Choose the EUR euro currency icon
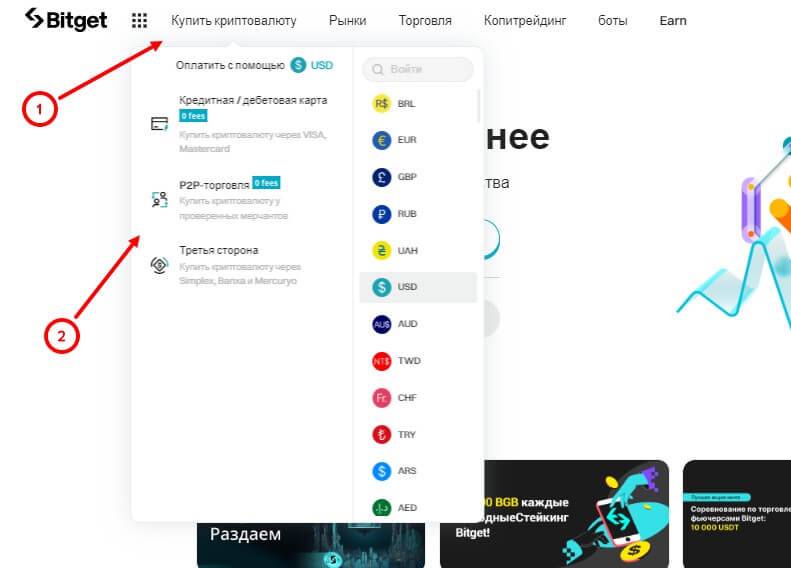This screenshot has height=568, width=791. 381,140
